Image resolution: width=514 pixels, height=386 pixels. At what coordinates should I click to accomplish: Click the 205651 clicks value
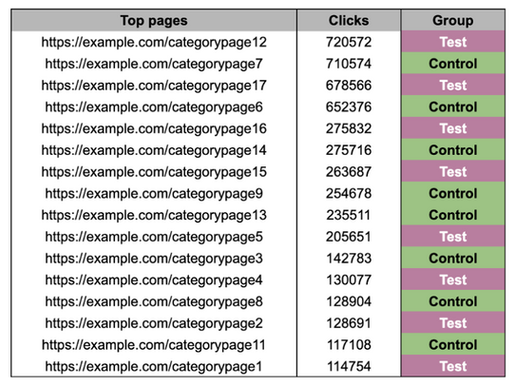pos(349,237)
